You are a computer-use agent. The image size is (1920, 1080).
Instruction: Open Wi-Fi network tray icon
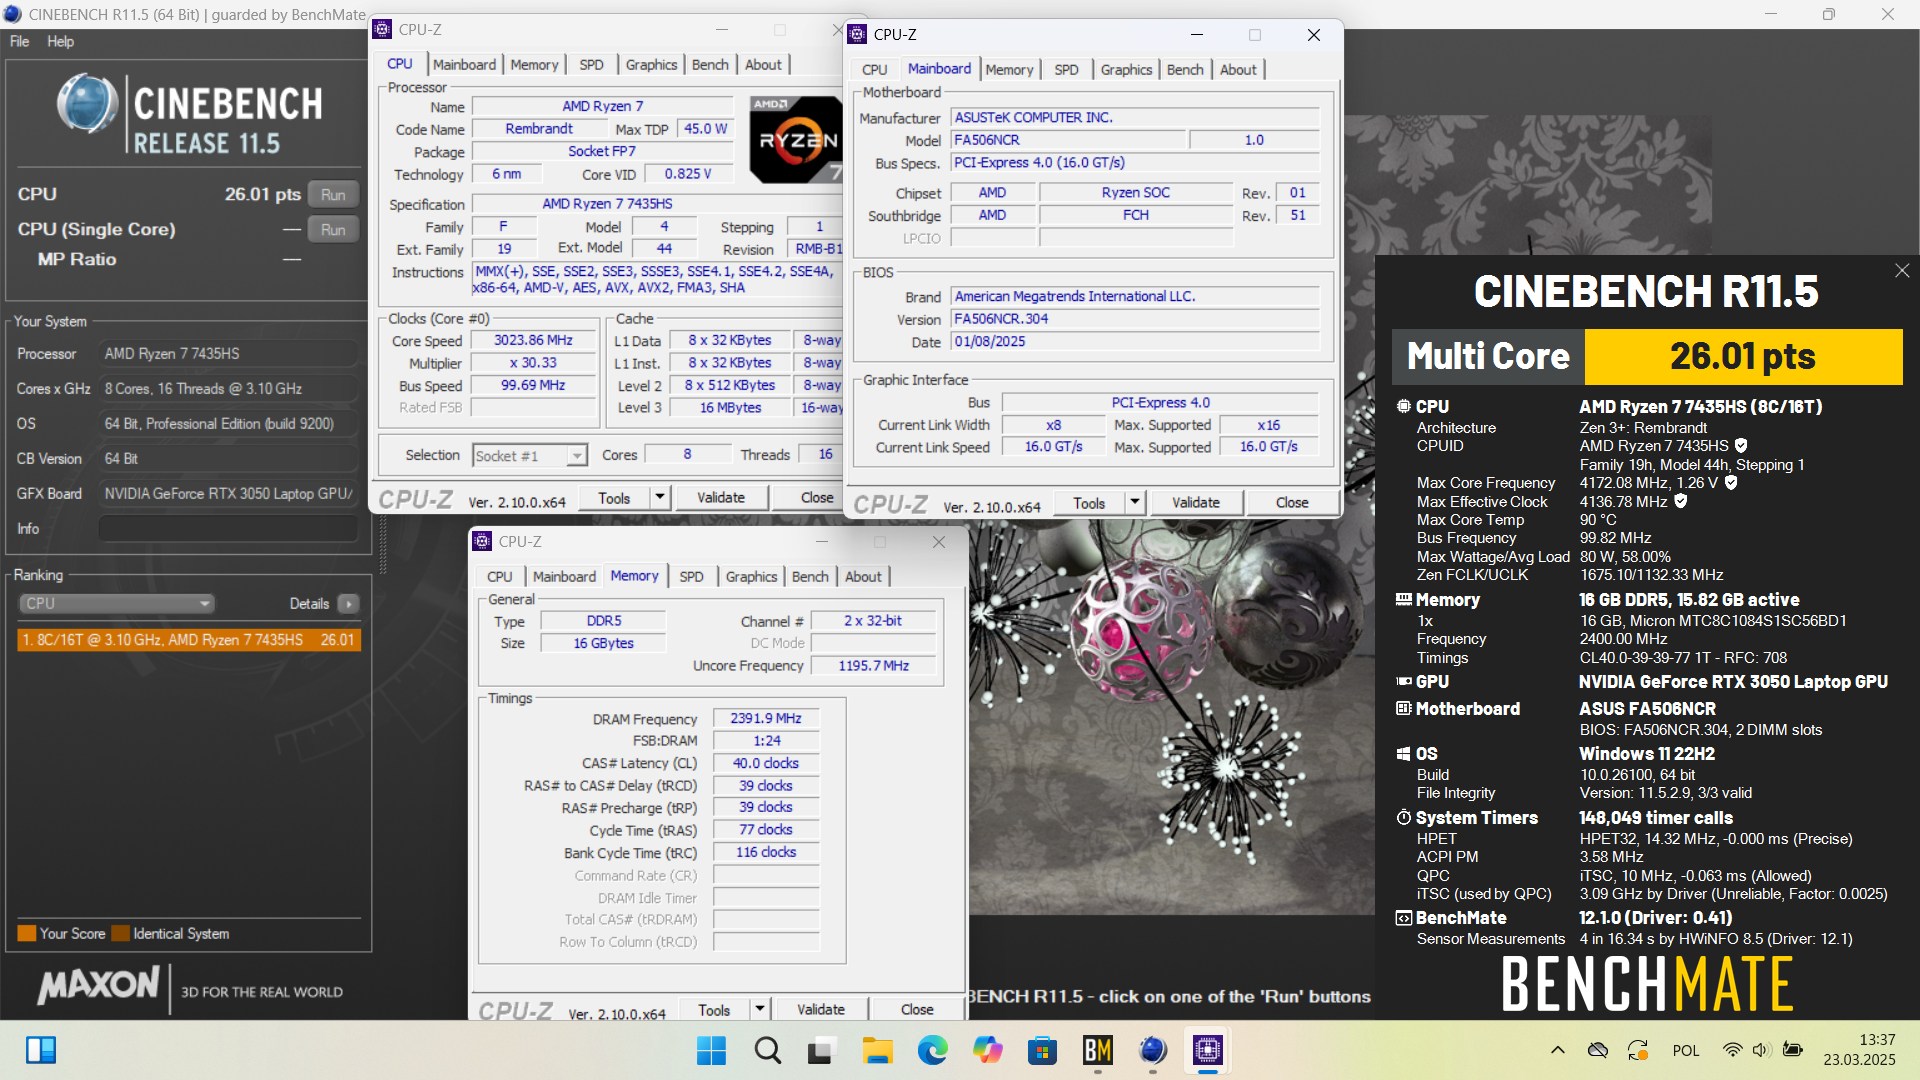(x=1732, y=1050)
